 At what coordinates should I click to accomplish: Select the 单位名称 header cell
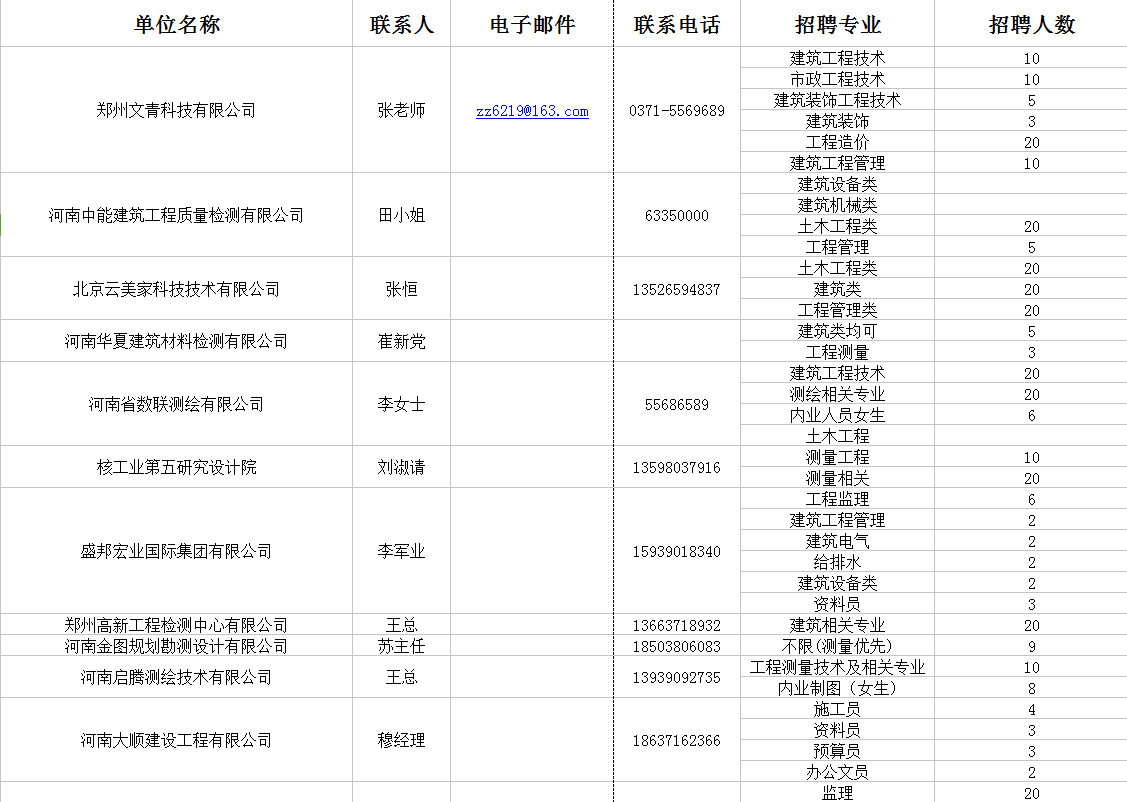[176, 25]
